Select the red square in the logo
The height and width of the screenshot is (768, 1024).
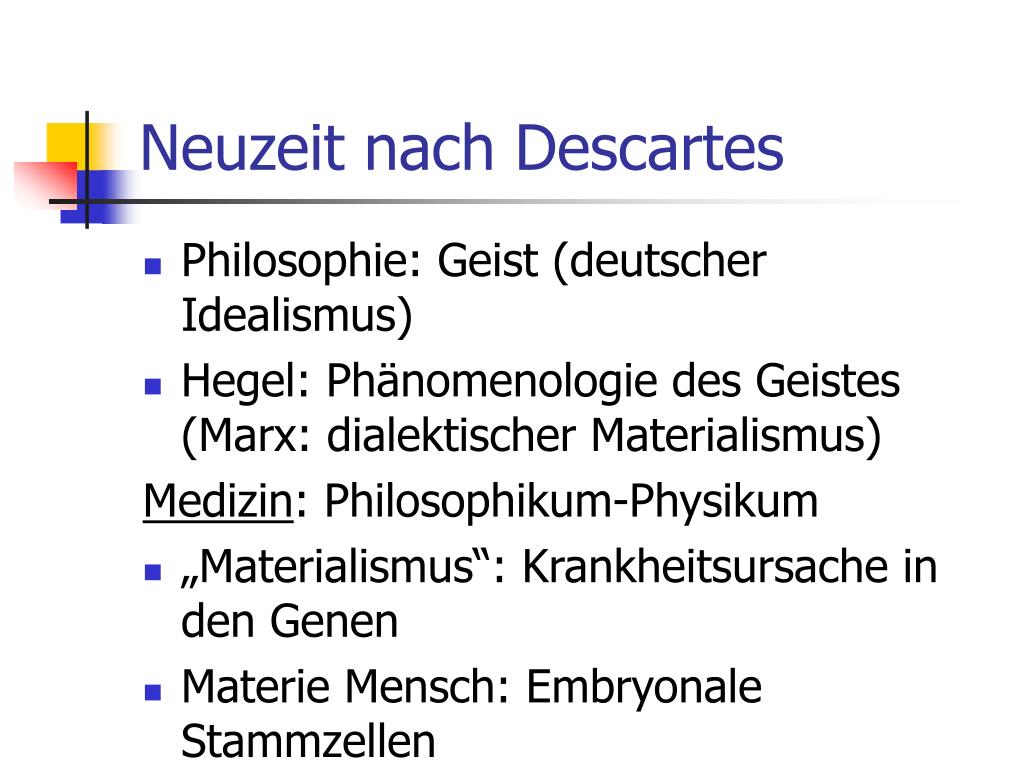point(46,184)
